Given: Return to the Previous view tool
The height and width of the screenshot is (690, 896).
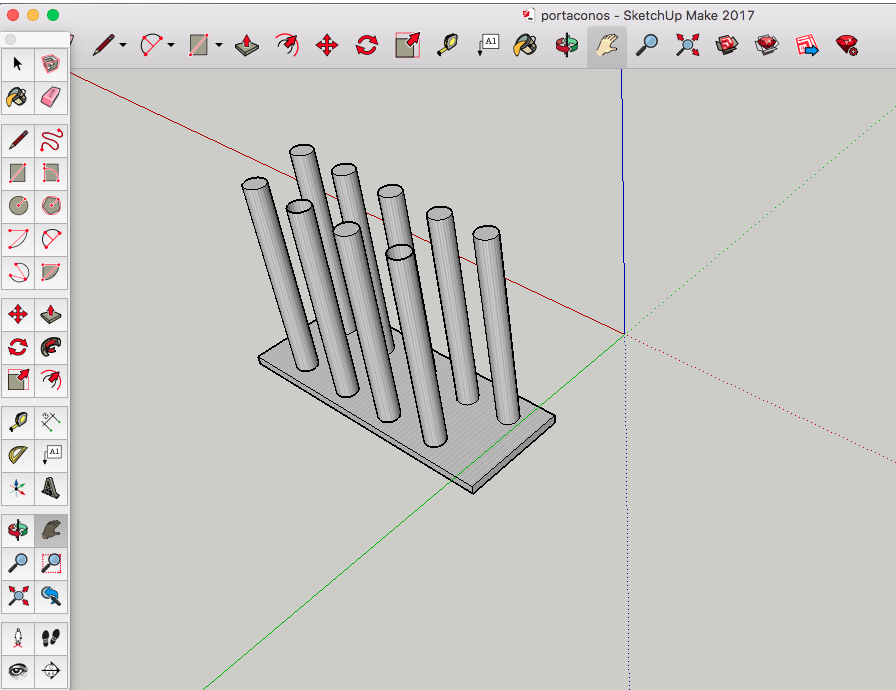Looking at the screenshot, I should pos(51,597).
